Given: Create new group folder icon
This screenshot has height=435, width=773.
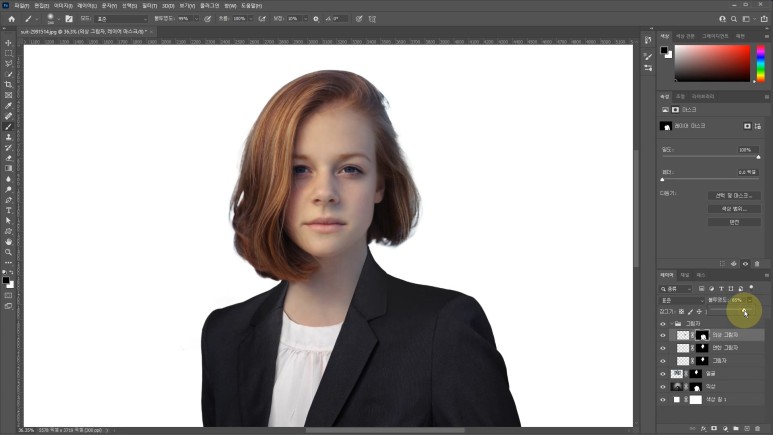Looking at the screenshot, I should 736,429.
